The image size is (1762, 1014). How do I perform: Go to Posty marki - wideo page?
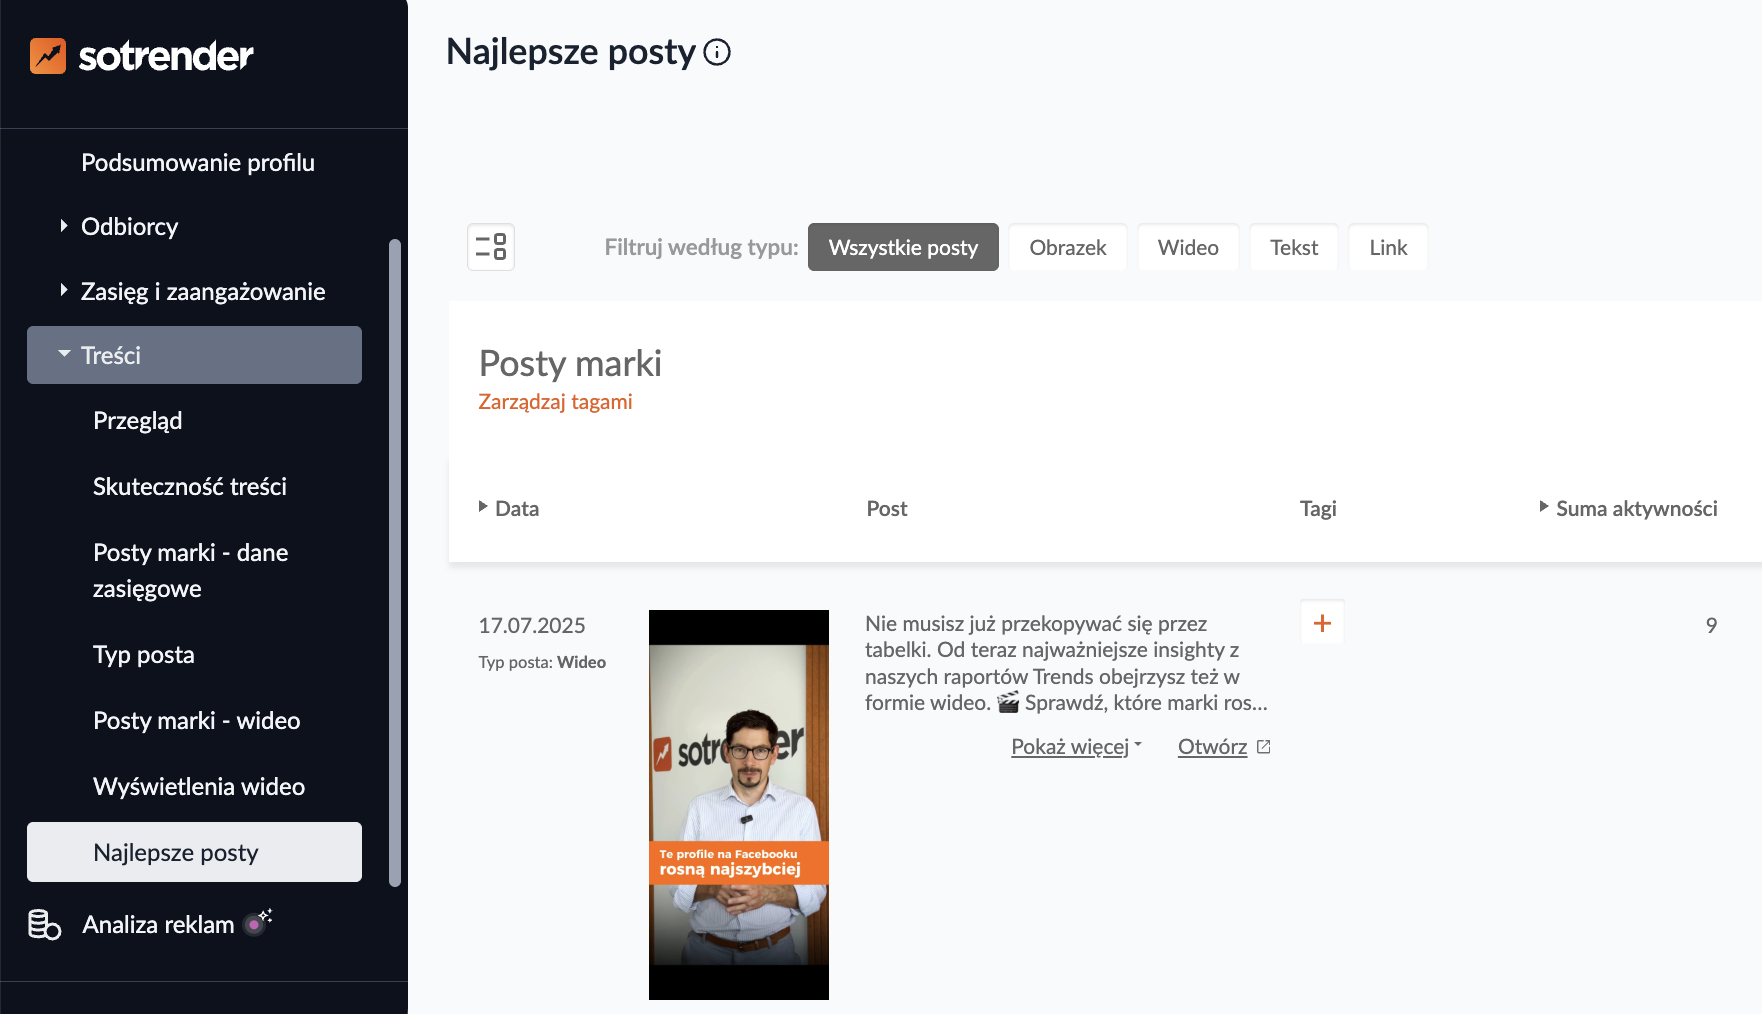coord(196,721)
